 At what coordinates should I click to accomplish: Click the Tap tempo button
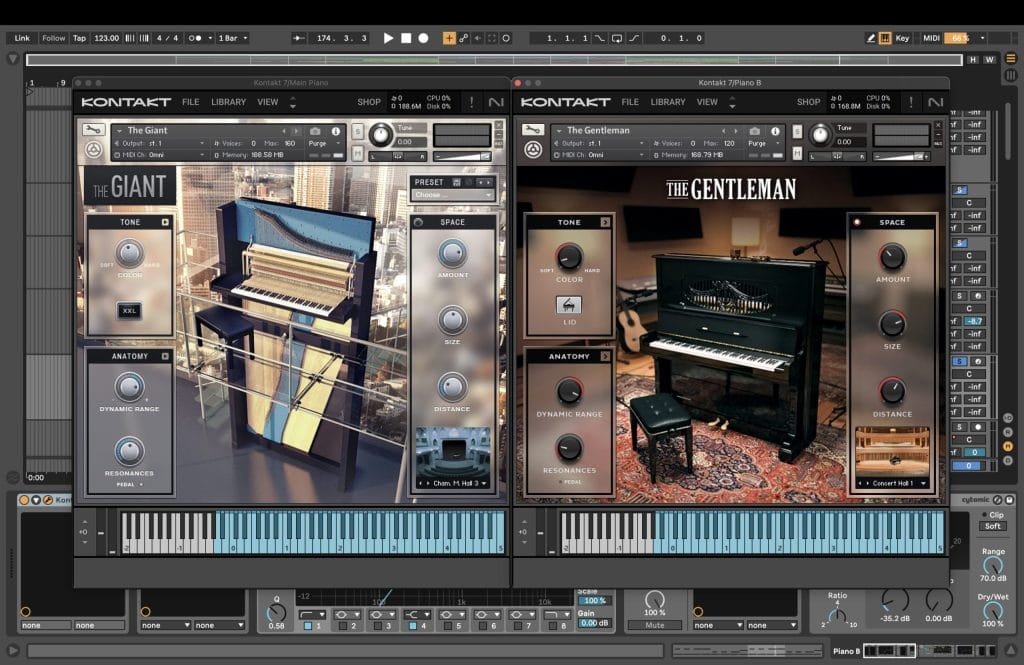[79, 38]
